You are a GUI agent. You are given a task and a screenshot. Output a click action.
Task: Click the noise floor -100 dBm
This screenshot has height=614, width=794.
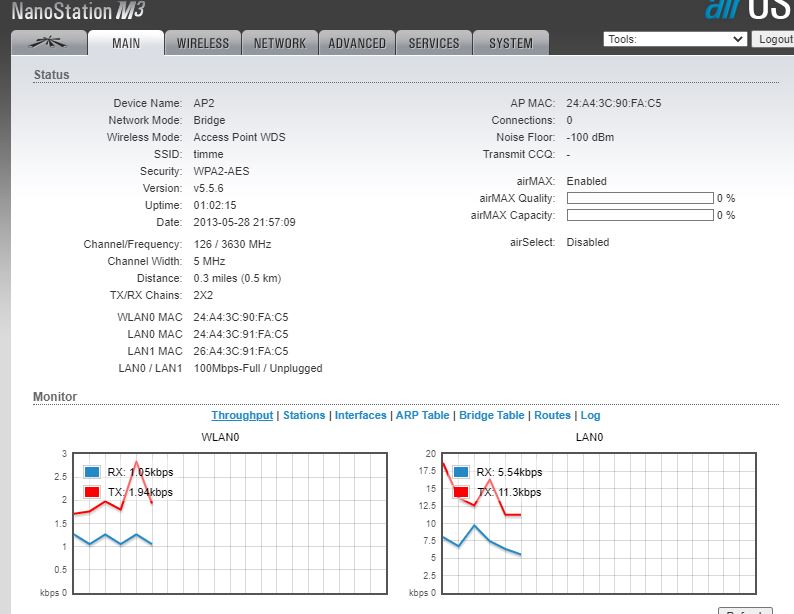[590, 137]
